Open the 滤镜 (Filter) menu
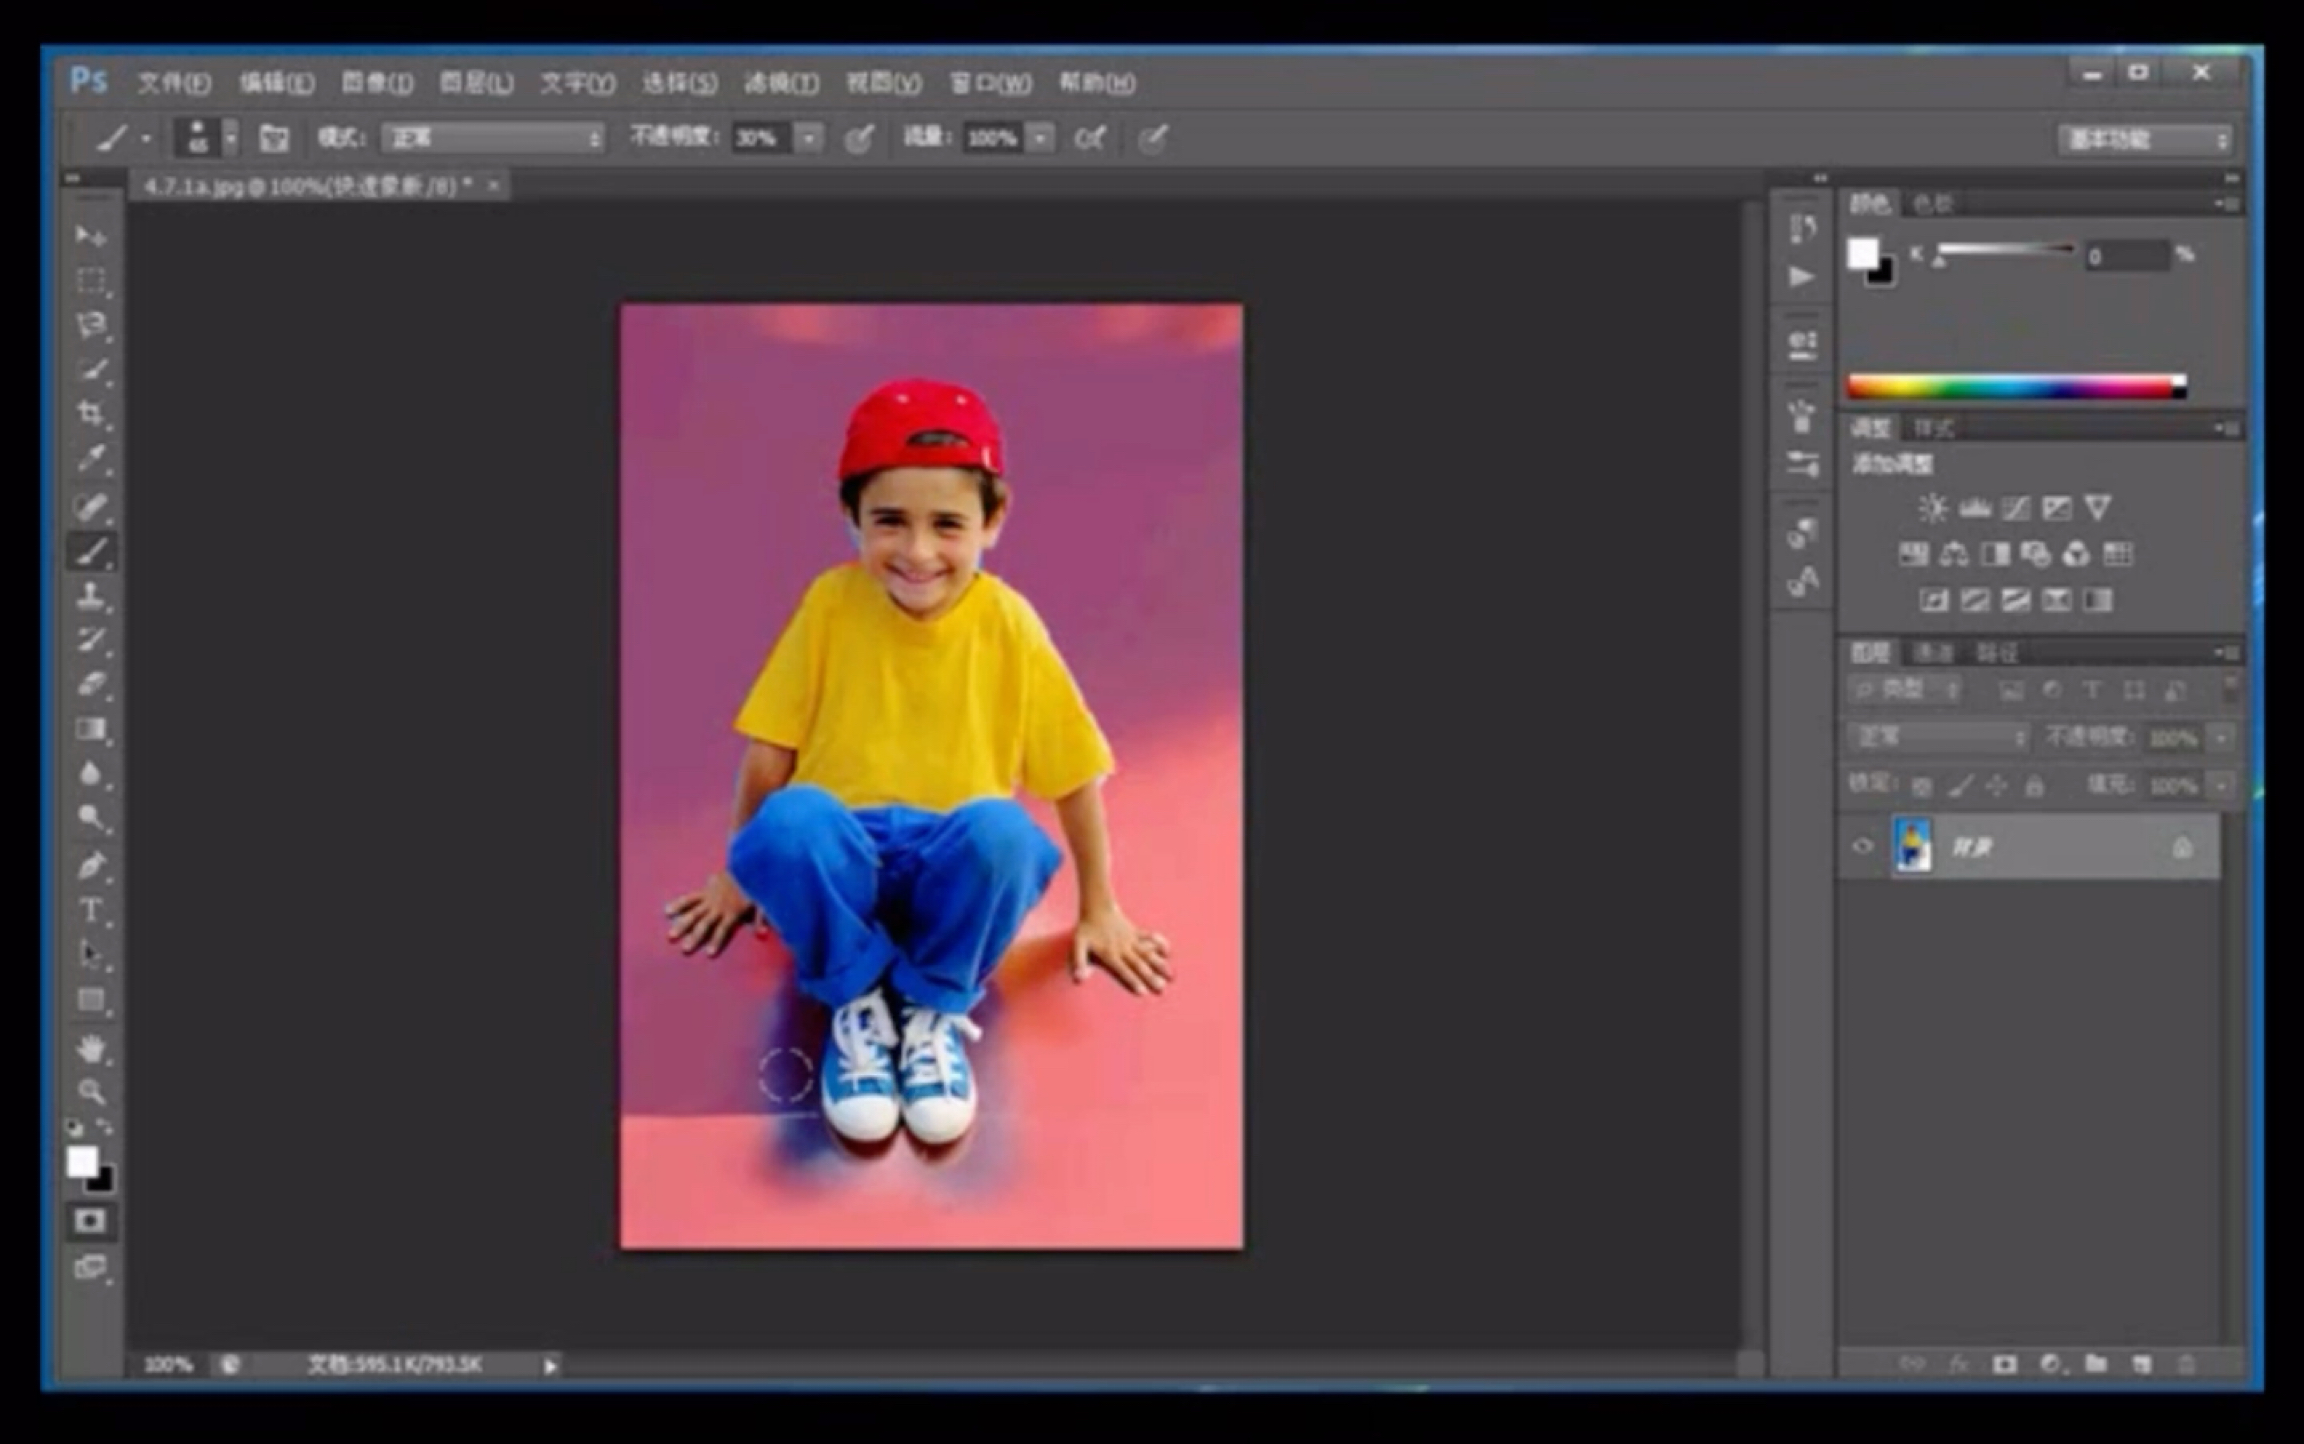The width and height of the screenshot is (2304, 1444). click(781, 83)
